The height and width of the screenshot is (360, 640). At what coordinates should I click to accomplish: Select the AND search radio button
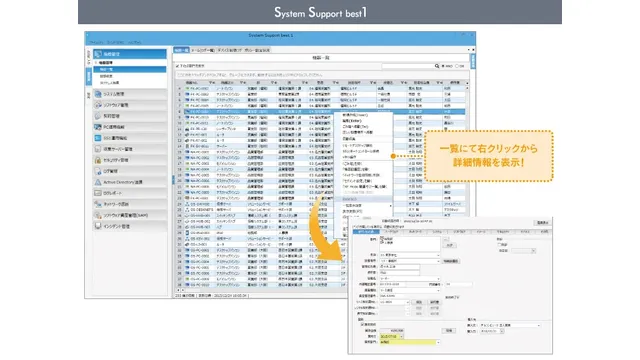(443, 66)
